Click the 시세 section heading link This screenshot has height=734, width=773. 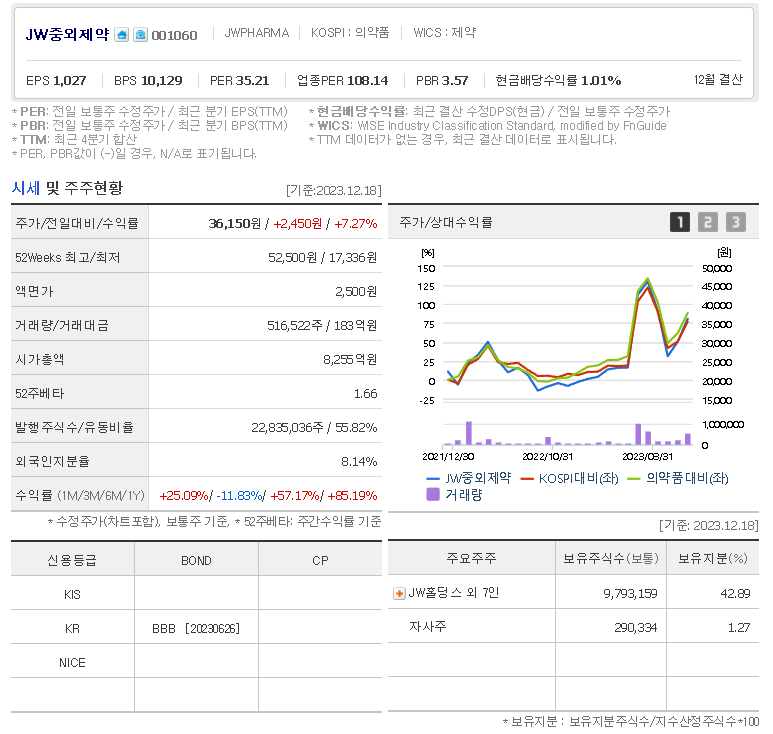(x=25, y=188)
